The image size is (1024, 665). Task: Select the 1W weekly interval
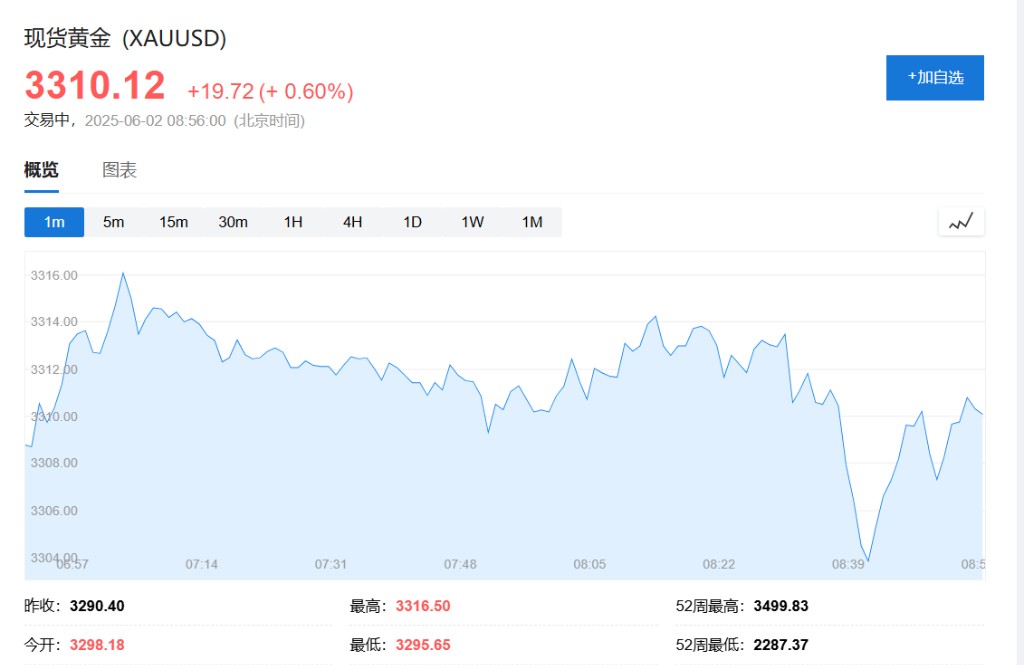click(472, 222)
